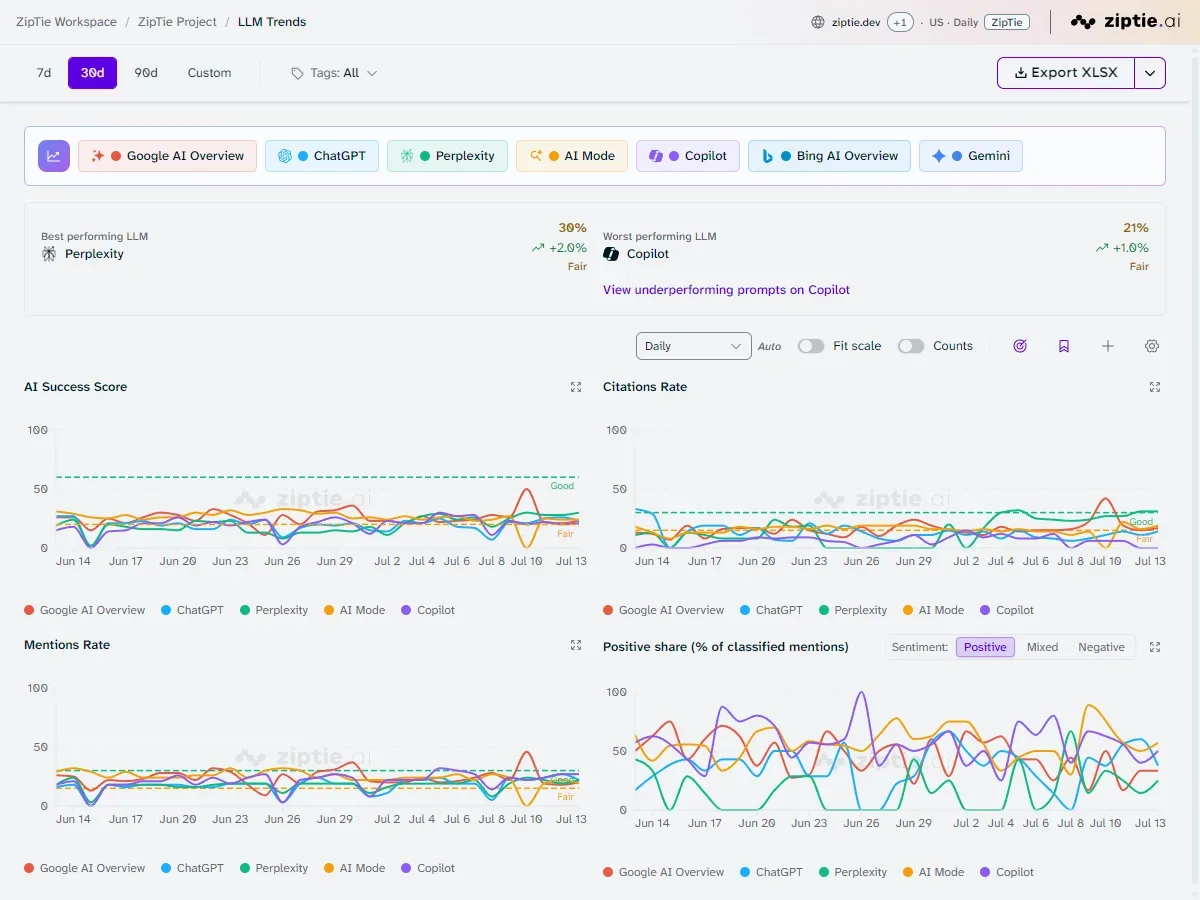Open the Daily granularity dropdown
Screen dimensions: 1200x900
pos(693,346)
